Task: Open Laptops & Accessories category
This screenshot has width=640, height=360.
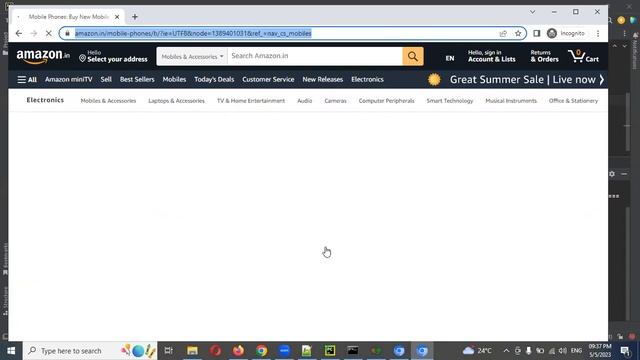Action: 176,101
